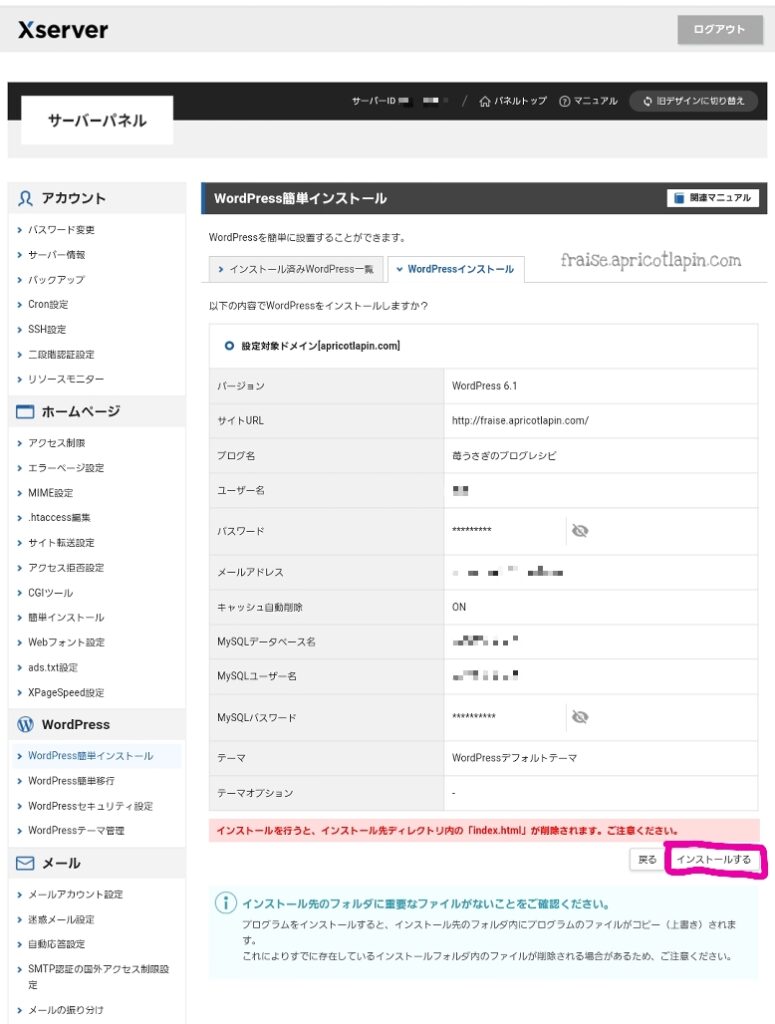Viewport: 775px width, 1024px height.
Task: Open WordPressセキュリティ設定 in sidebar
Action: 90,805
